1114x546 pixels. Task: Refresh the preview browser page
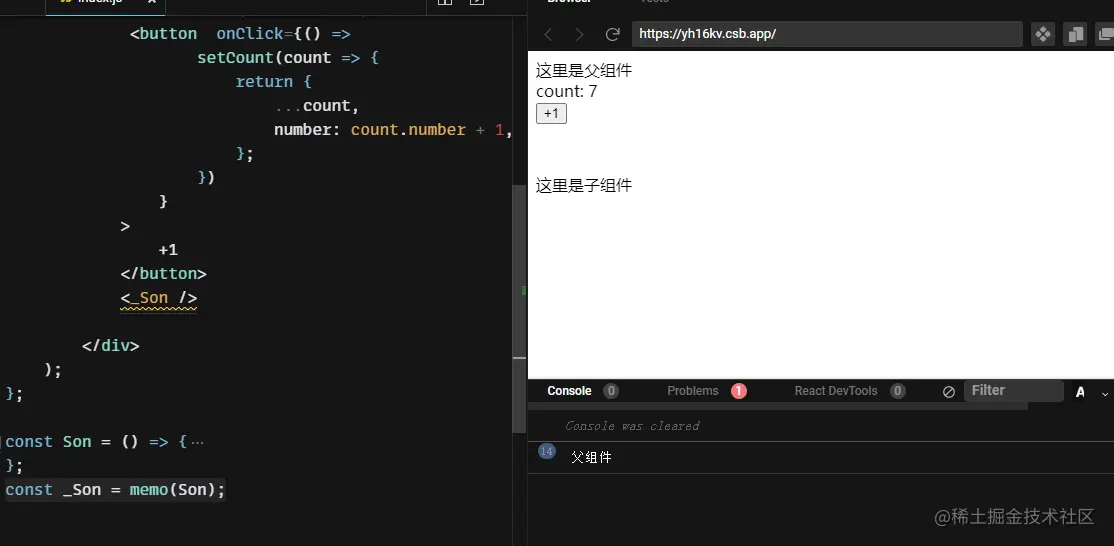612,34
